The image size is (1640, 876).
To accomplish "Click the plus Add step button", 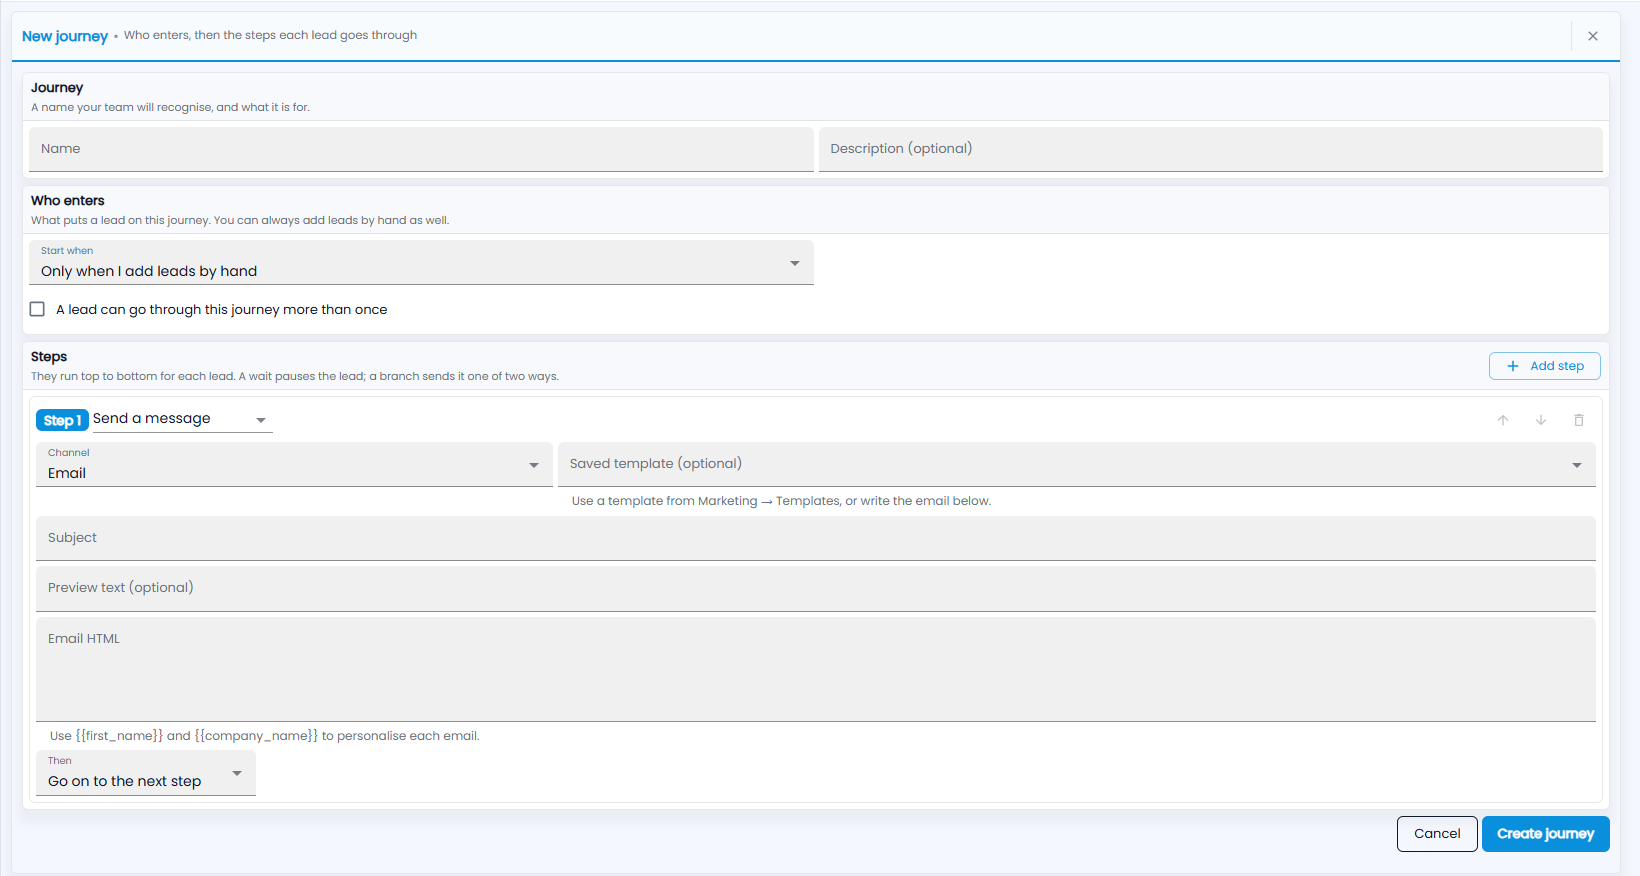I will tap(1544, 366).
